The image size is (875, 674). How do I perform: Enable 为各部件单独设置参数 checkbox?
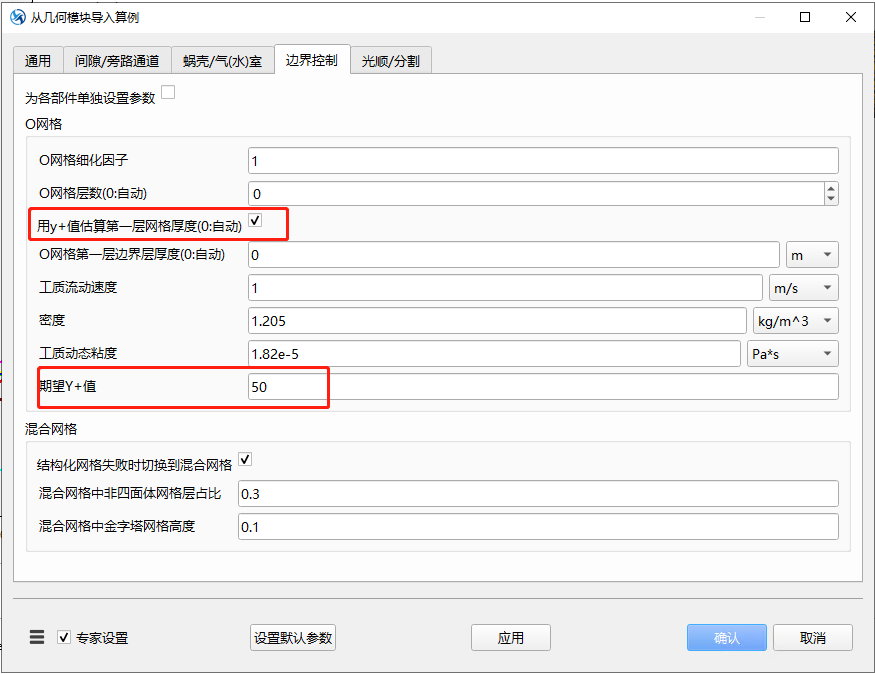click(x=168, y=90)
